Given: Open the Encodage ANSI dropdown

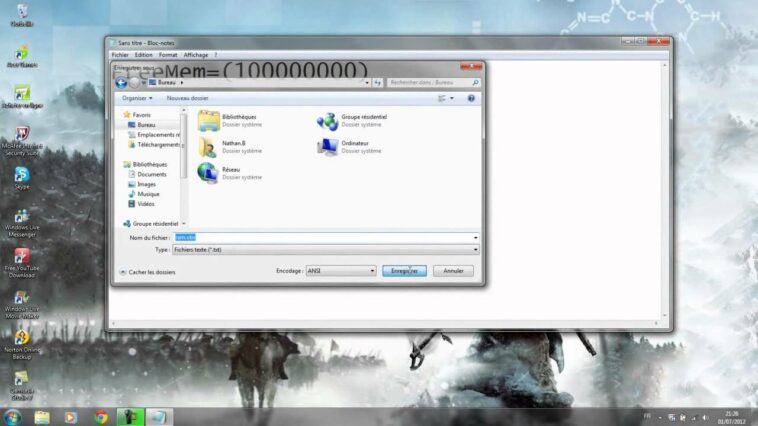Looking at the screenshot, I should [341, 271].
